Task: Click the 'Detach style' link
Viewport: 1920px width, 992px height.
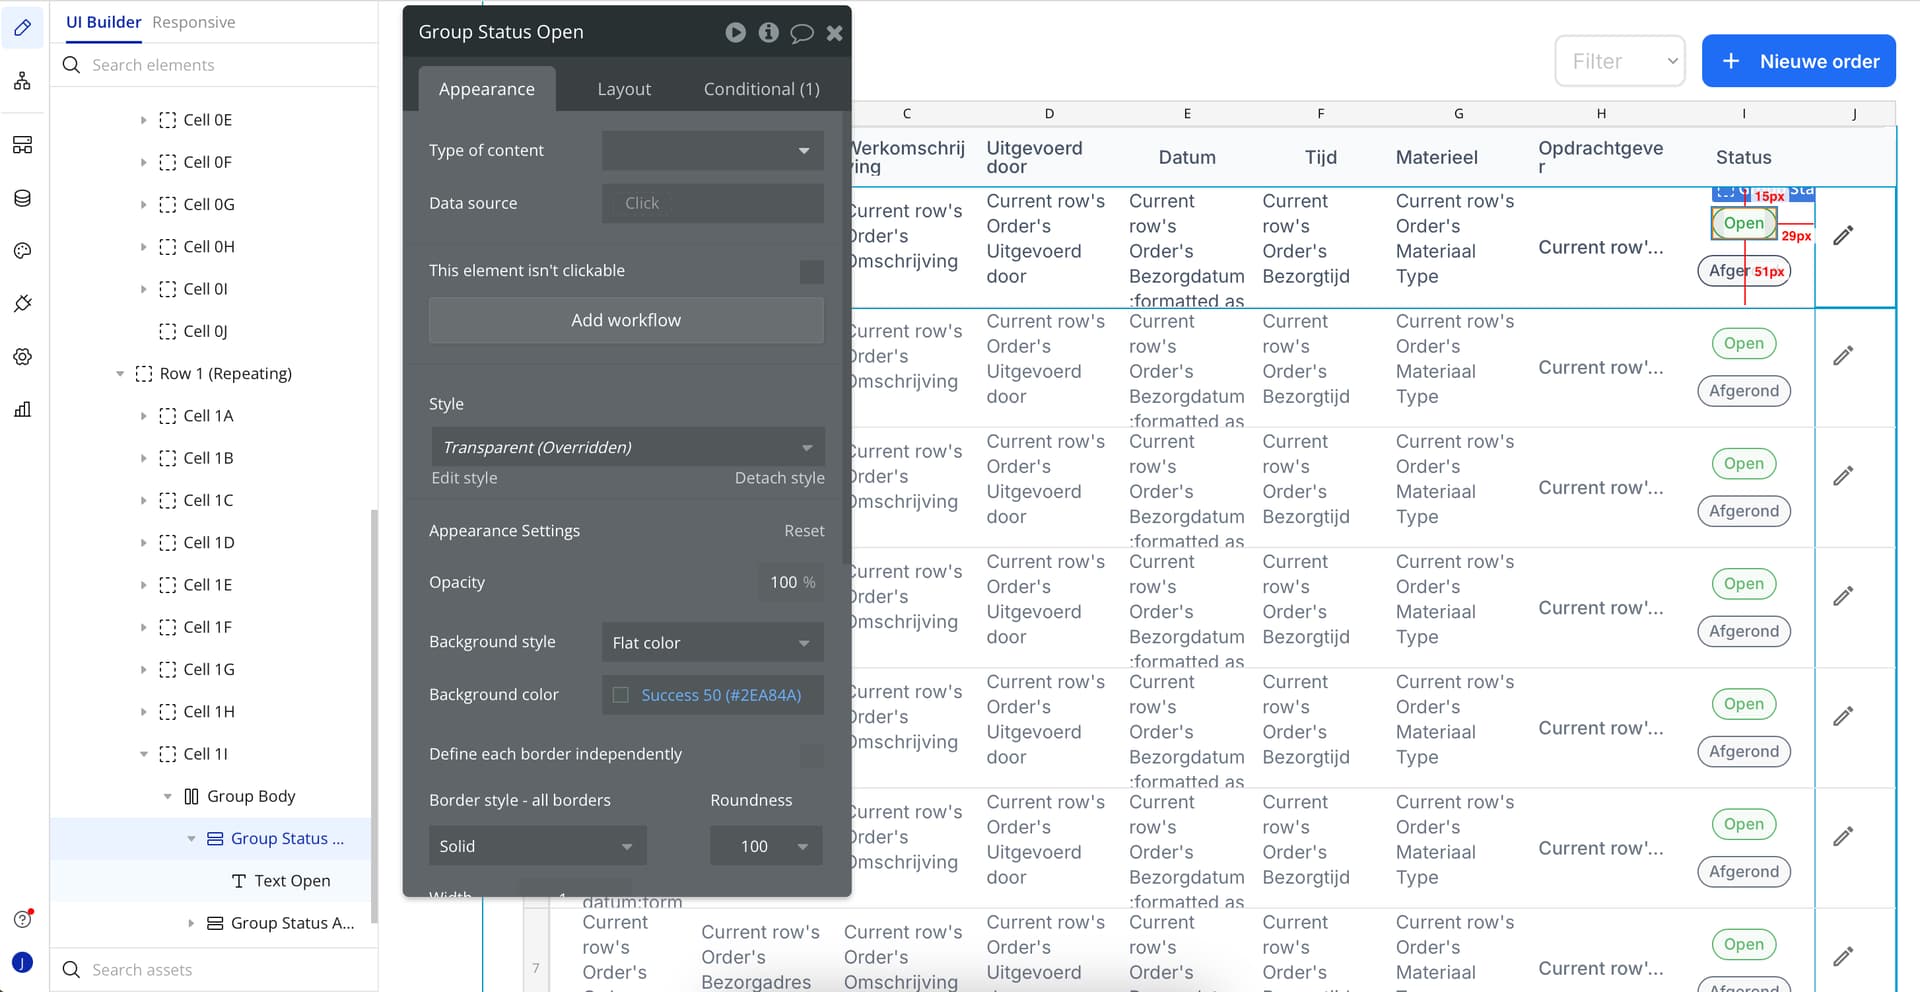Action: click(x=779, y=478)
